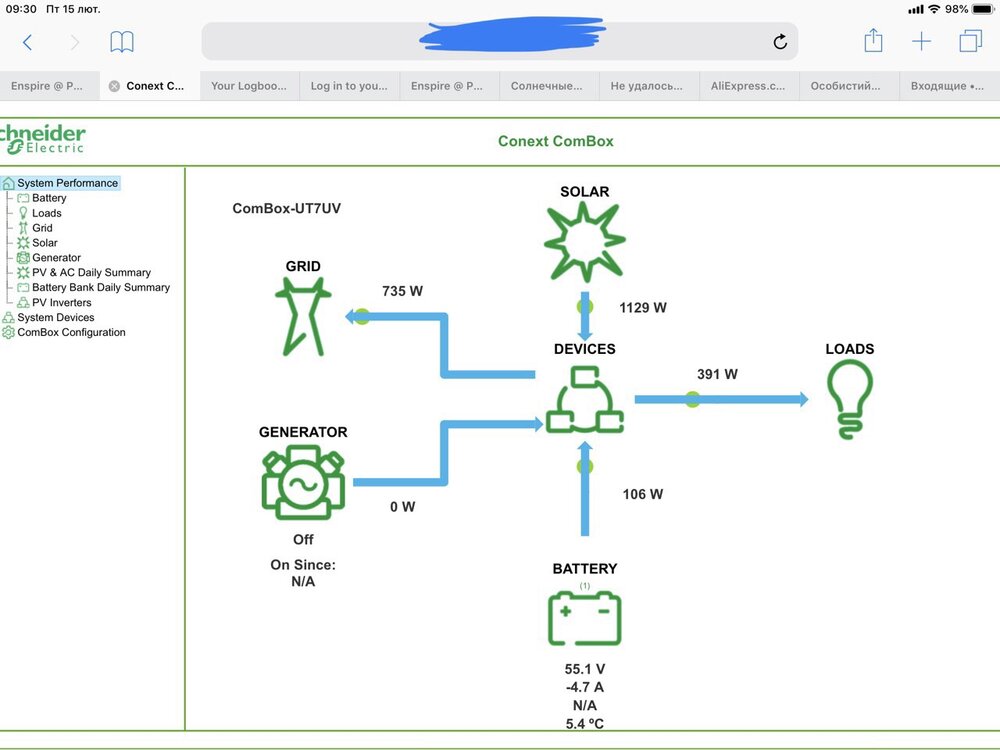The width and height of the screenshot is (1000, 750).
Task: Switch to the AliExpress.c... tab
Action: 748,86
